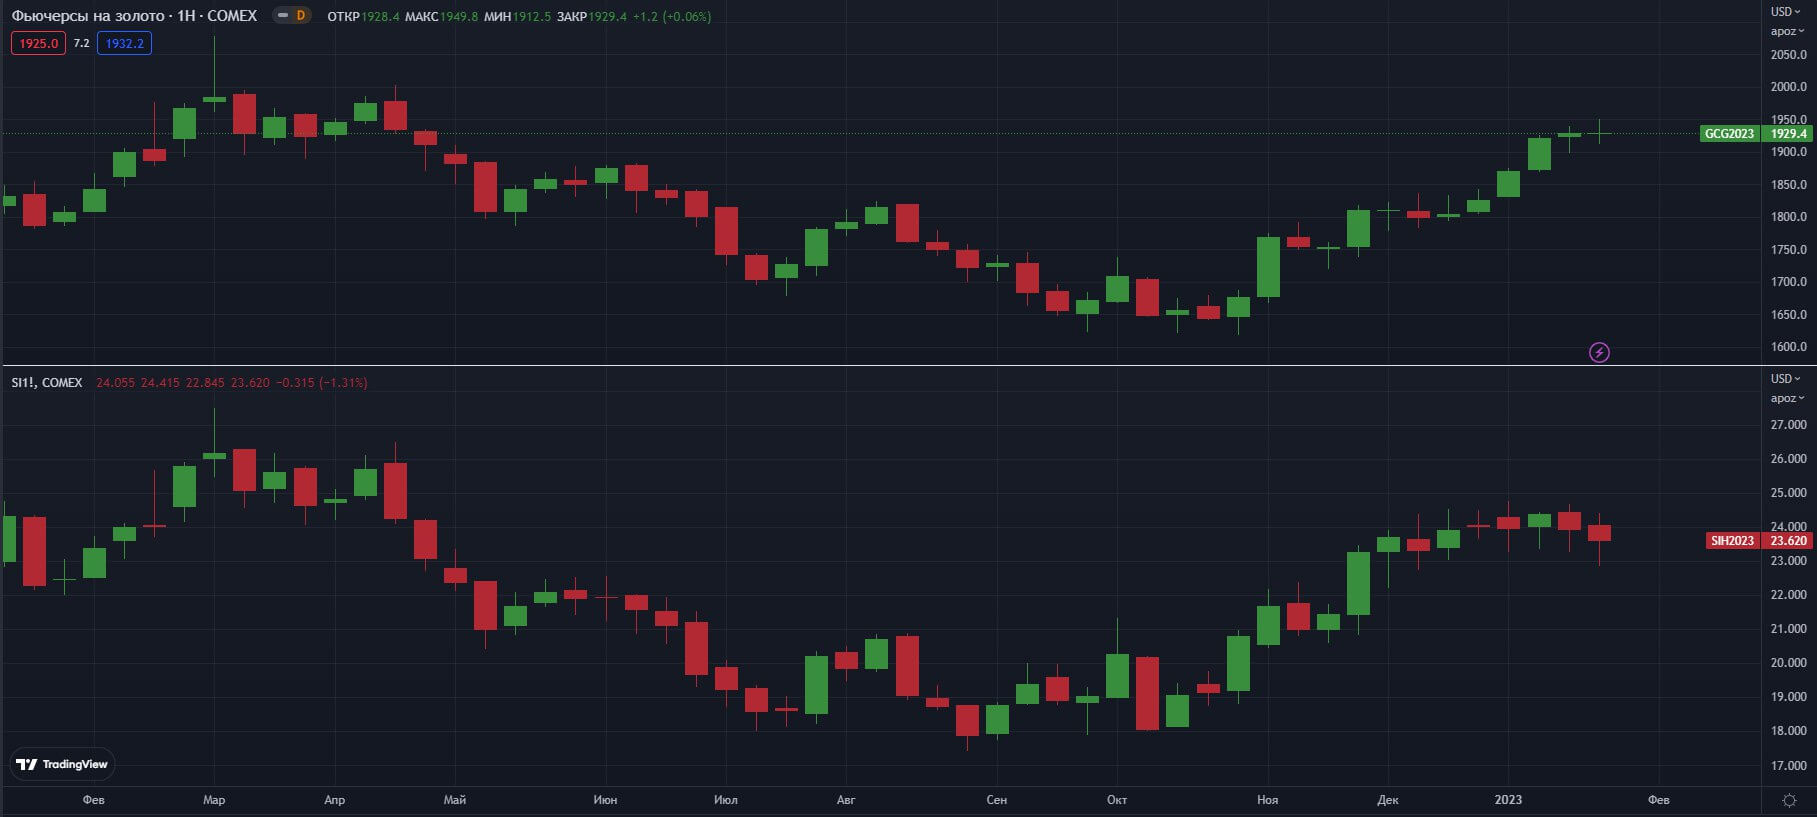The width and height of the screenshot is (1817, 817).
Task: Click the ЗАКР 1929.4 close value
Action: 591,17
